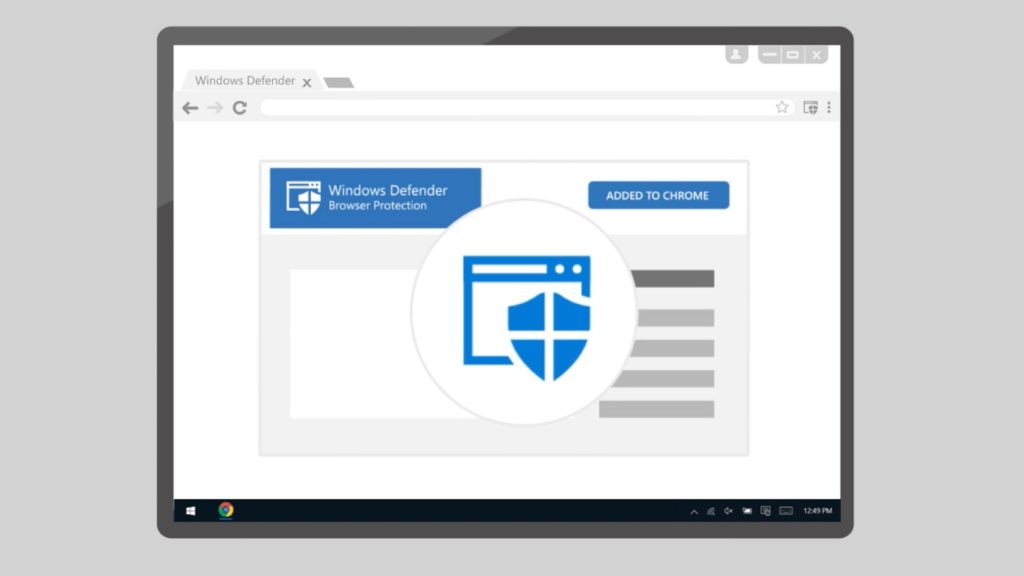Toggle the network status icon in tray
Viewport: 1024px width, 576px height.
coord(712,512)
